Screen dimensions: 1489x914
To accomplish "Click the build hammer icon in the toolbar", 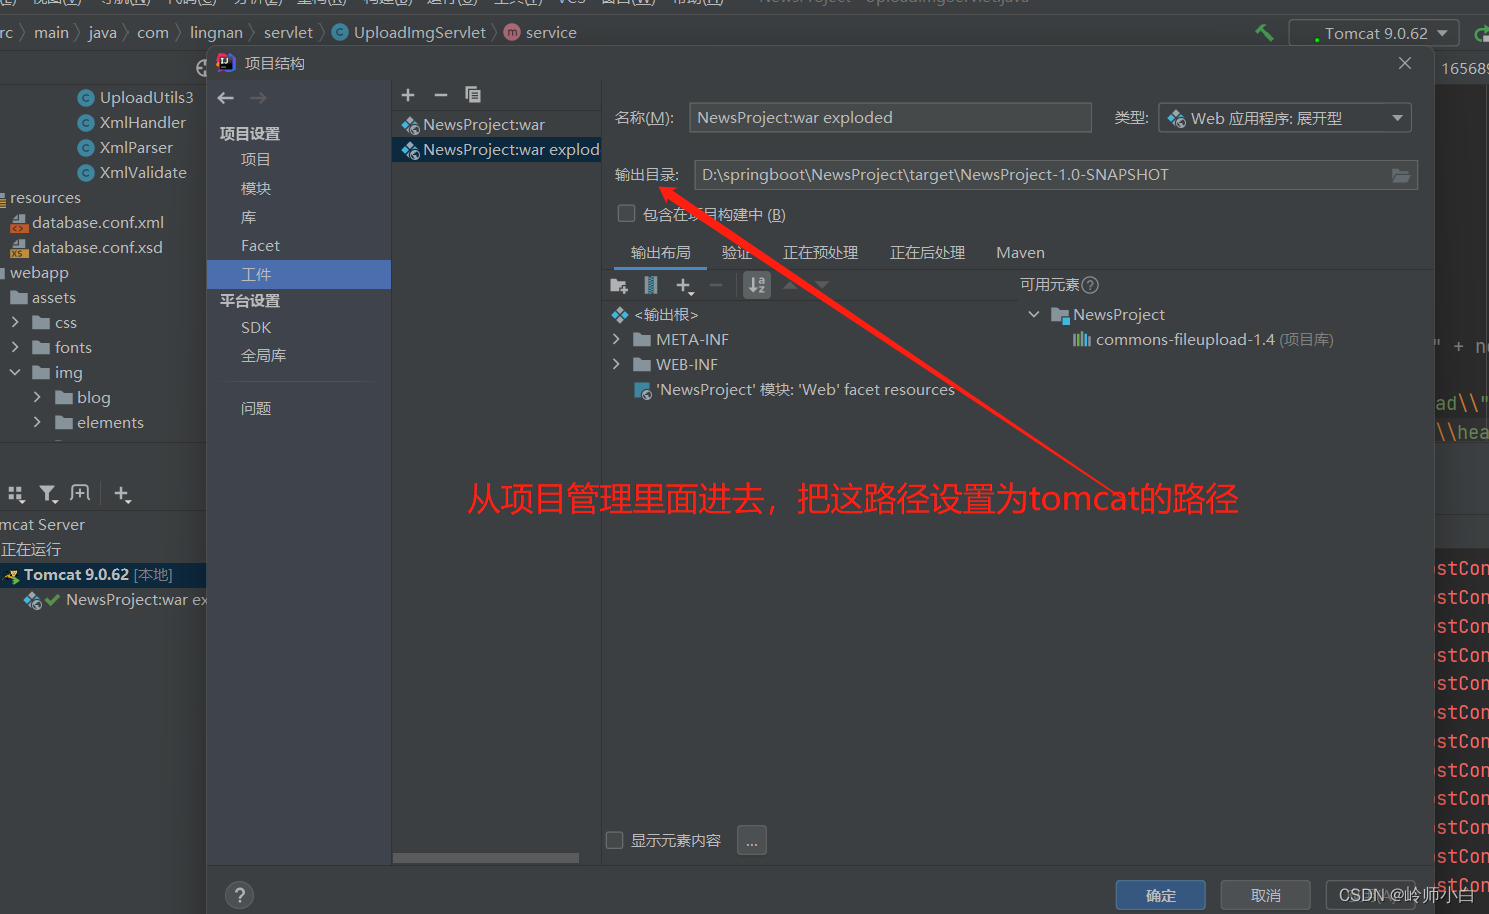I will pos(1264,33).
